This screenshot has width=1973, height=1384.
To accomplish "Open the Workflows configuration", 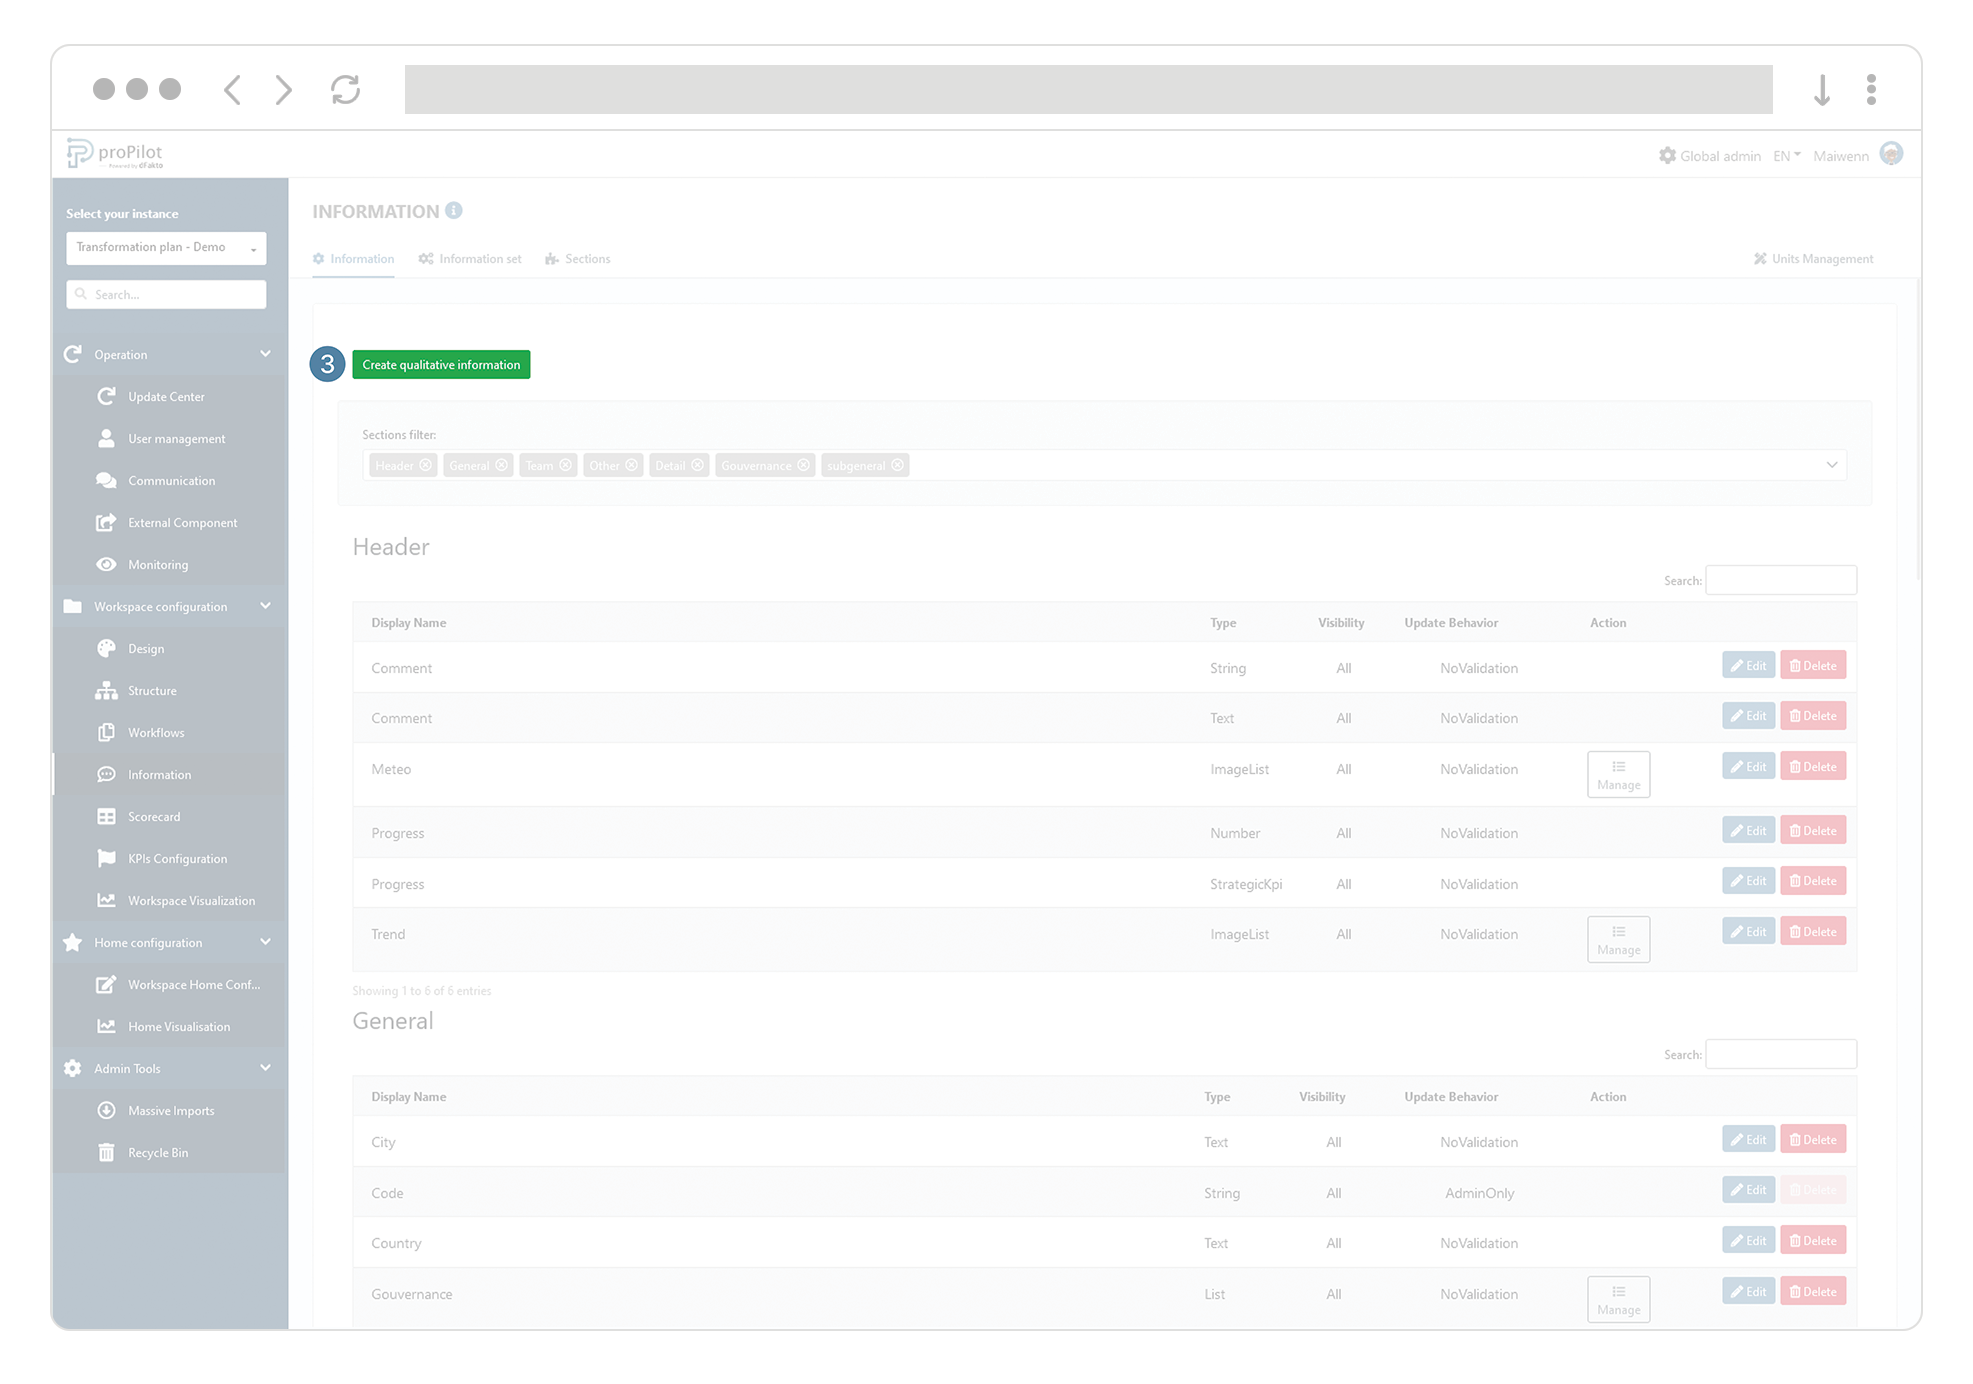I will click(x=156, y=732).
